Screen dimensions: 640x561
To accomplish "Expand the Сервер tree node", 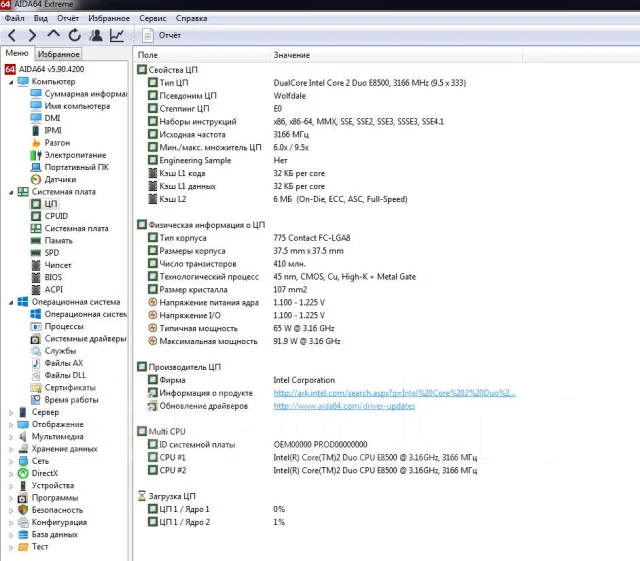I will coord(11,412).
